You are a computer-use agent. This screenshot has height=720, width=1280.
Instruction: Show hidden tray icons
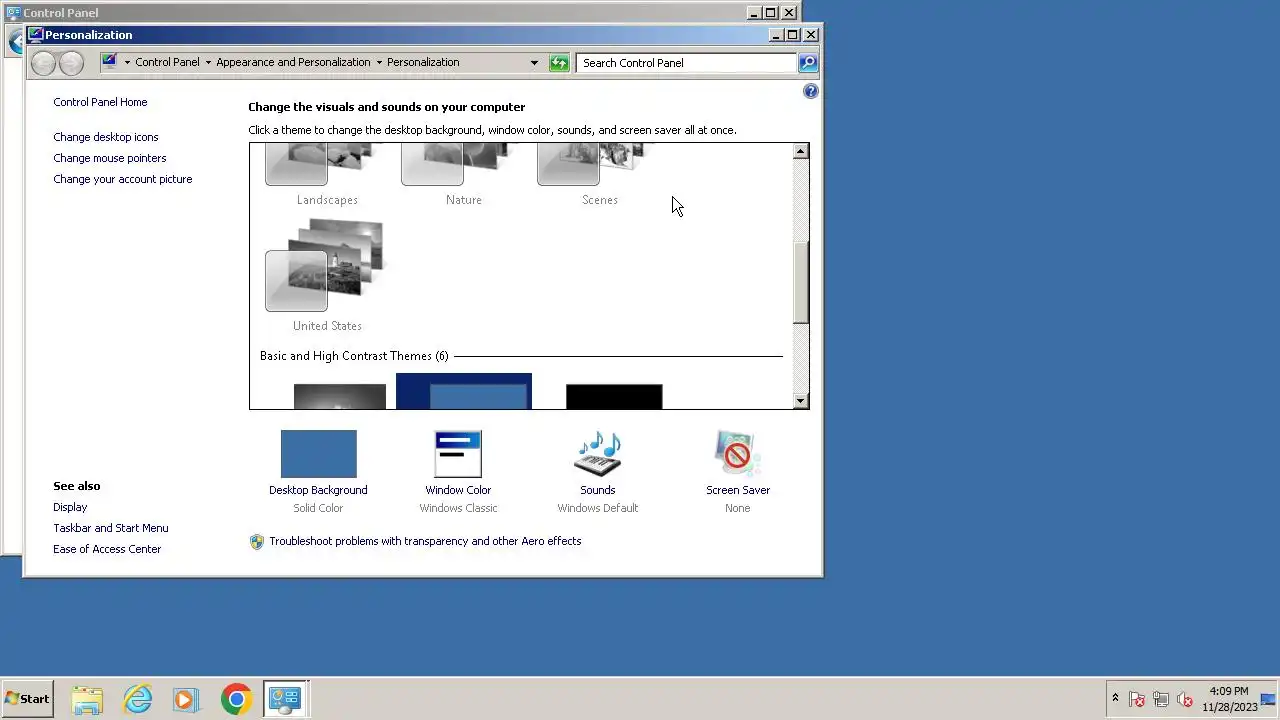coord(1115,698)
